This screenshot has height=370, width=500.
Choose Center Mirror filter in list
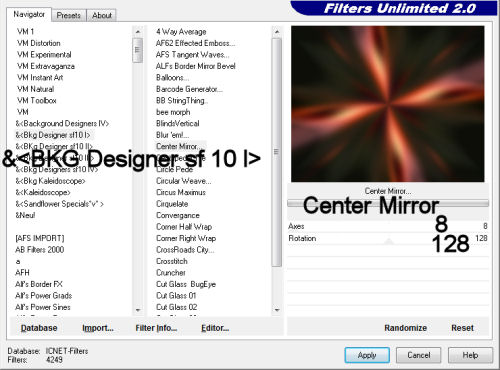(x=178, y=146)
